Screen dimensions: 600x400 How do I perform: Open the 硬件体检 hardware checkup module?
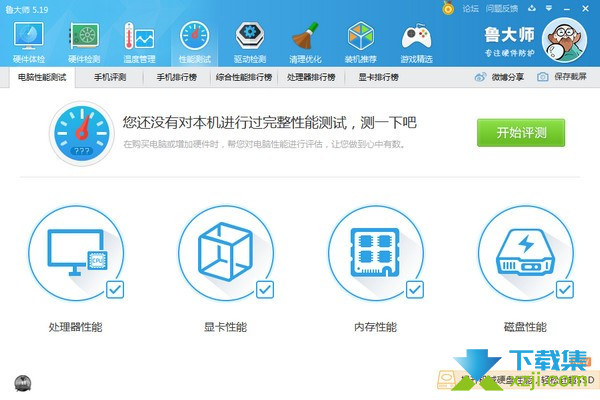(29, 42)
